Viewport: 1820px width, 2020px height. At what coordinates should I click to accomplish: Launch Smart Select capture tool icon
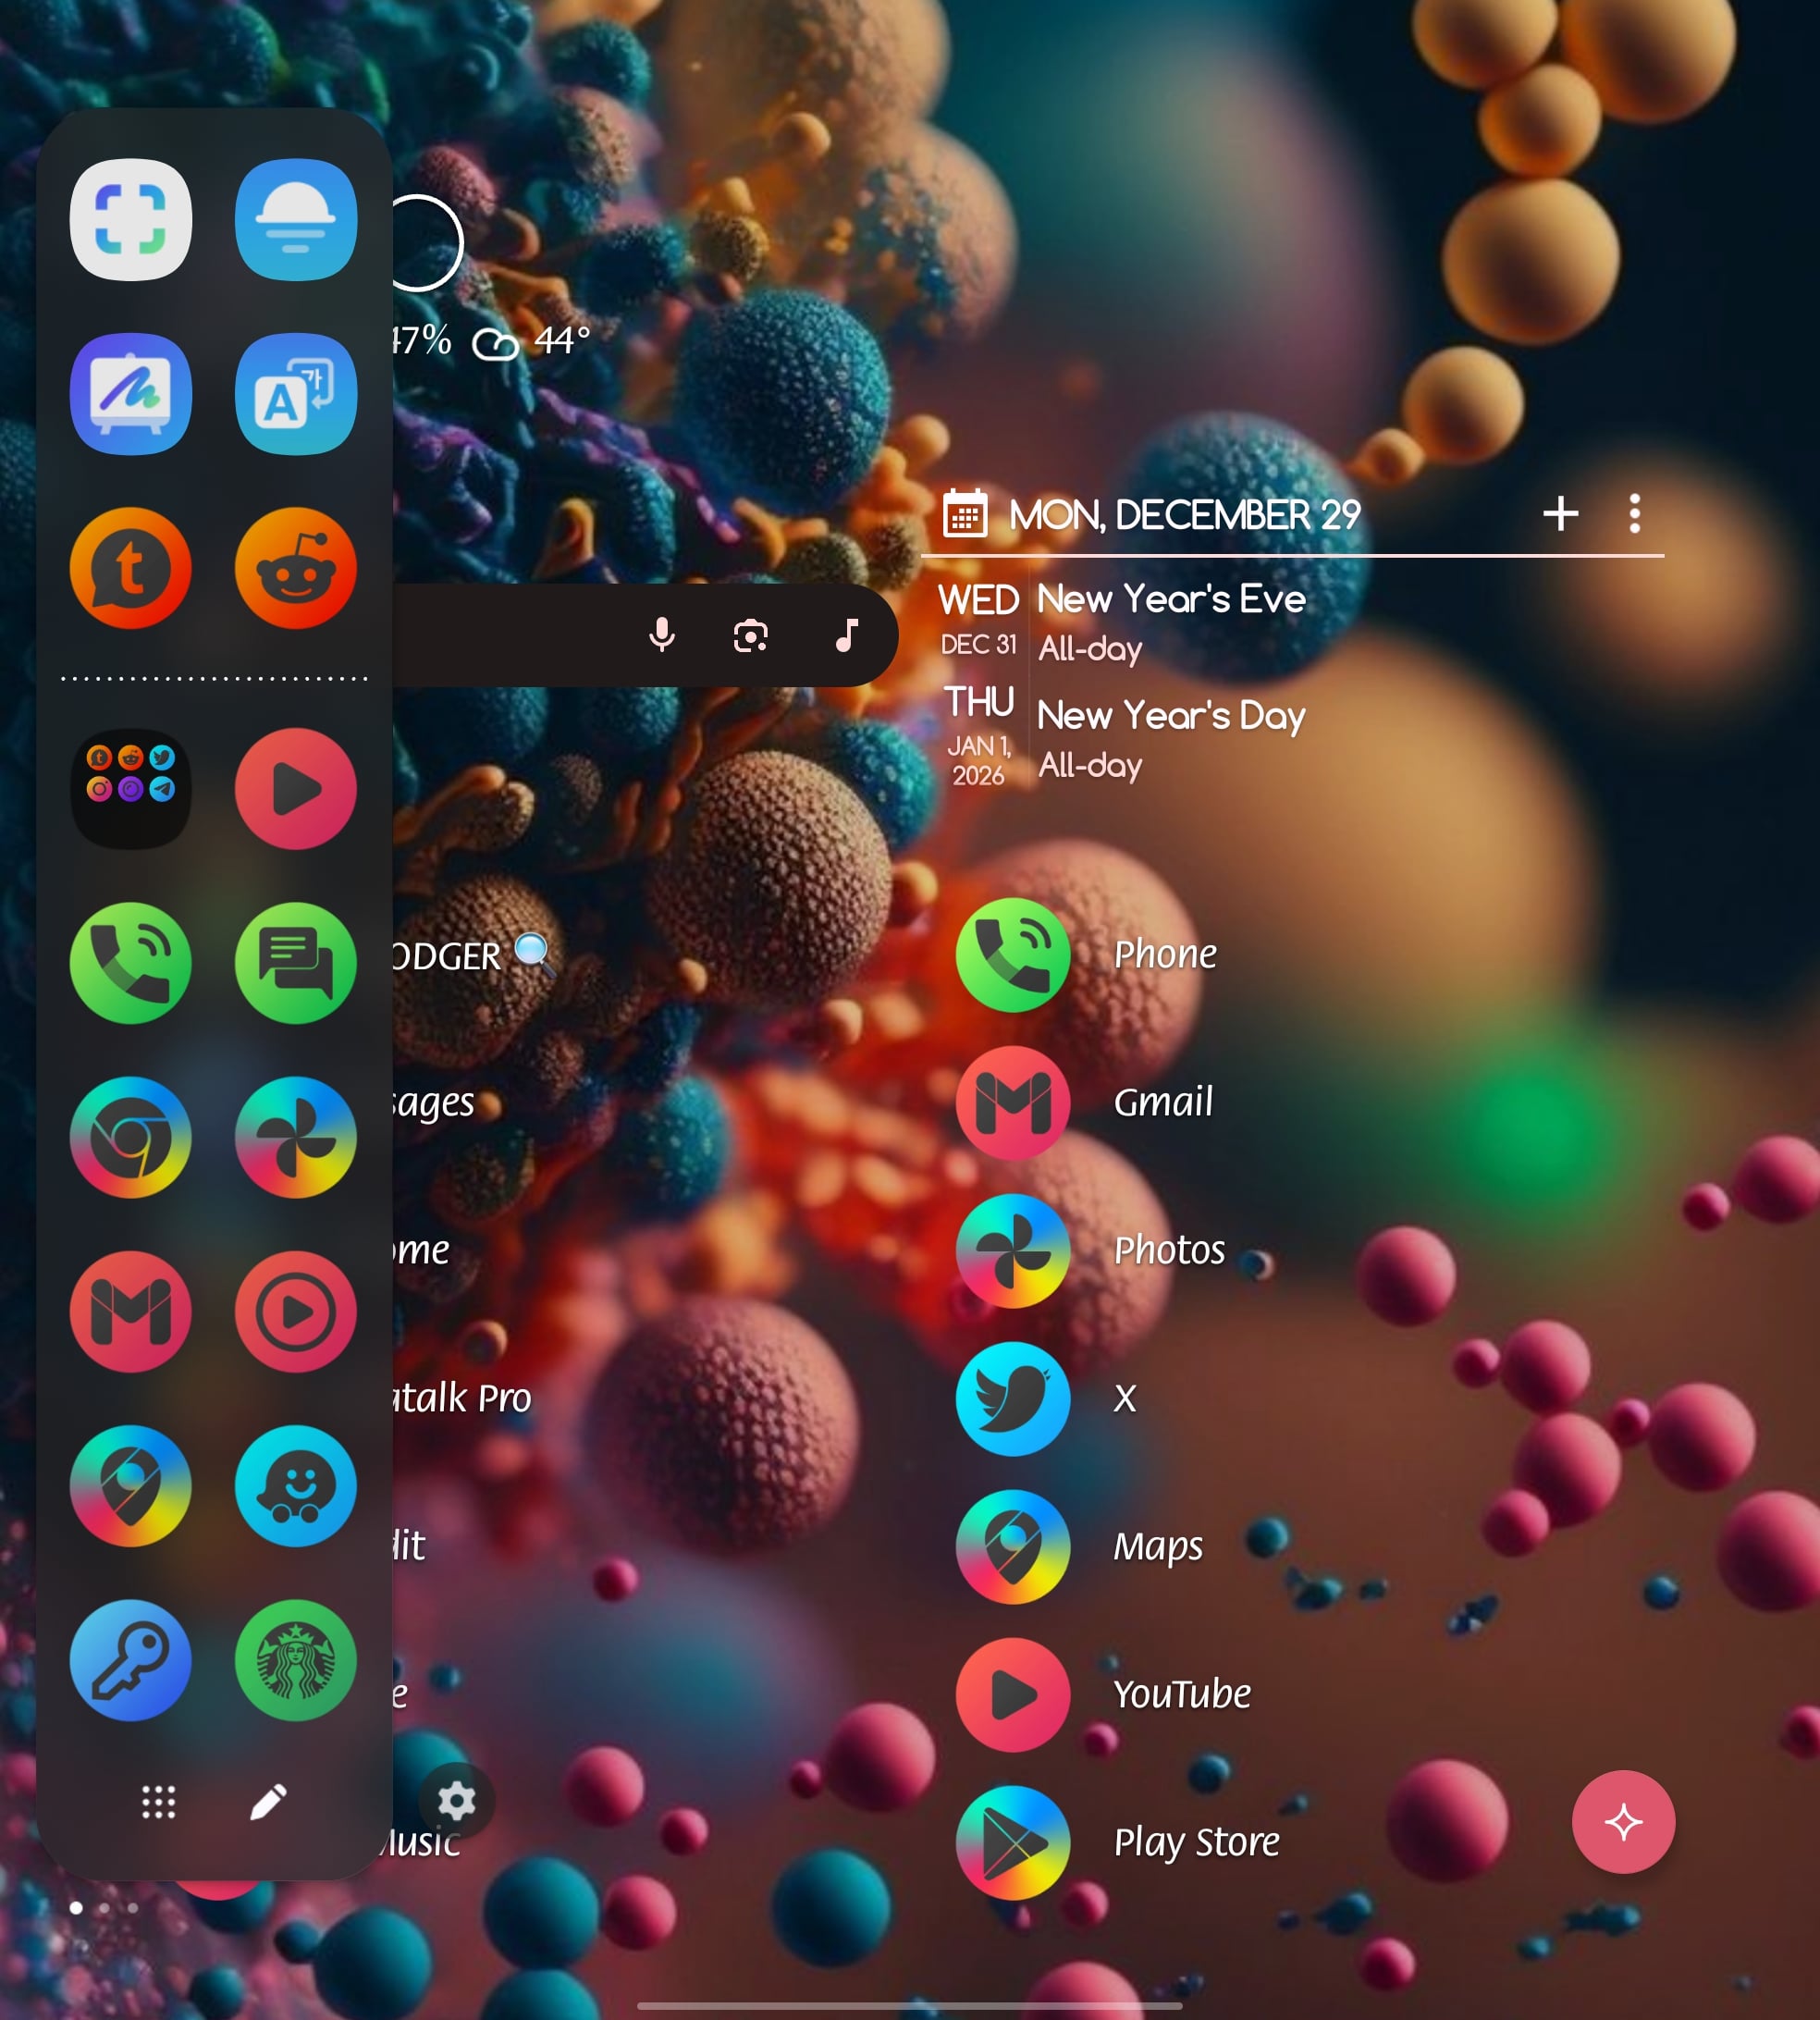[x=130, y=220]
